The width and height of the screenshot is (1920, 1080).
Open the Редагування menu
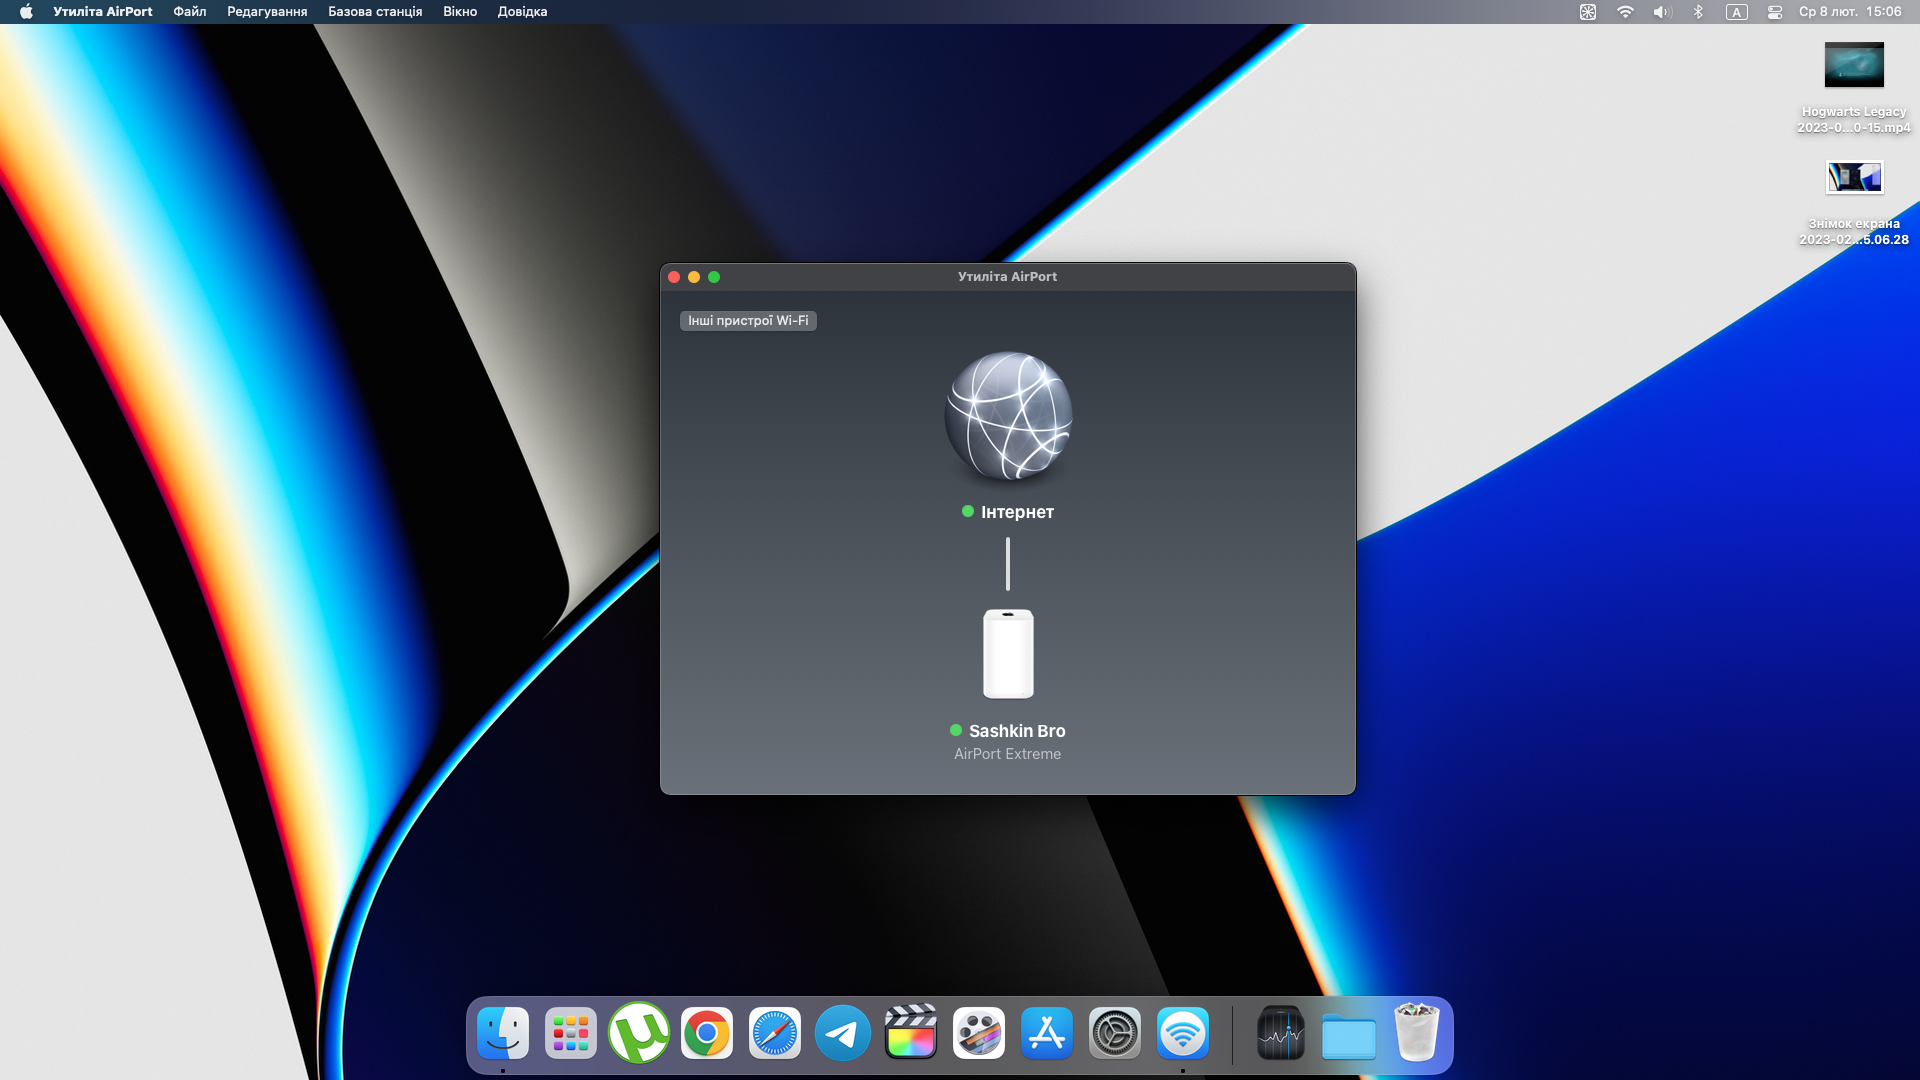pos(267,12)
